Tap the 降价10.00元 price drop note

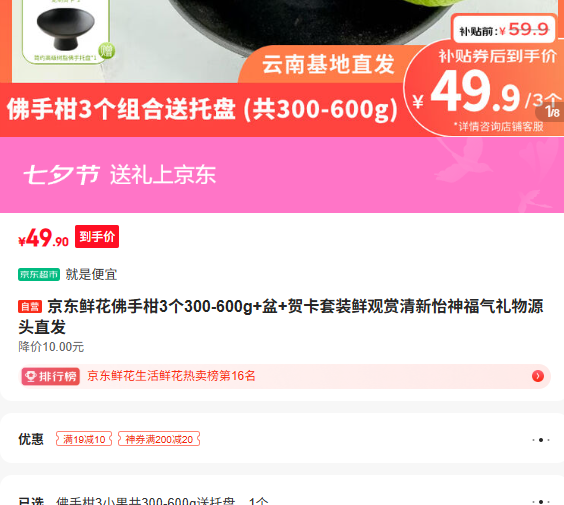[x=51, y=347]
